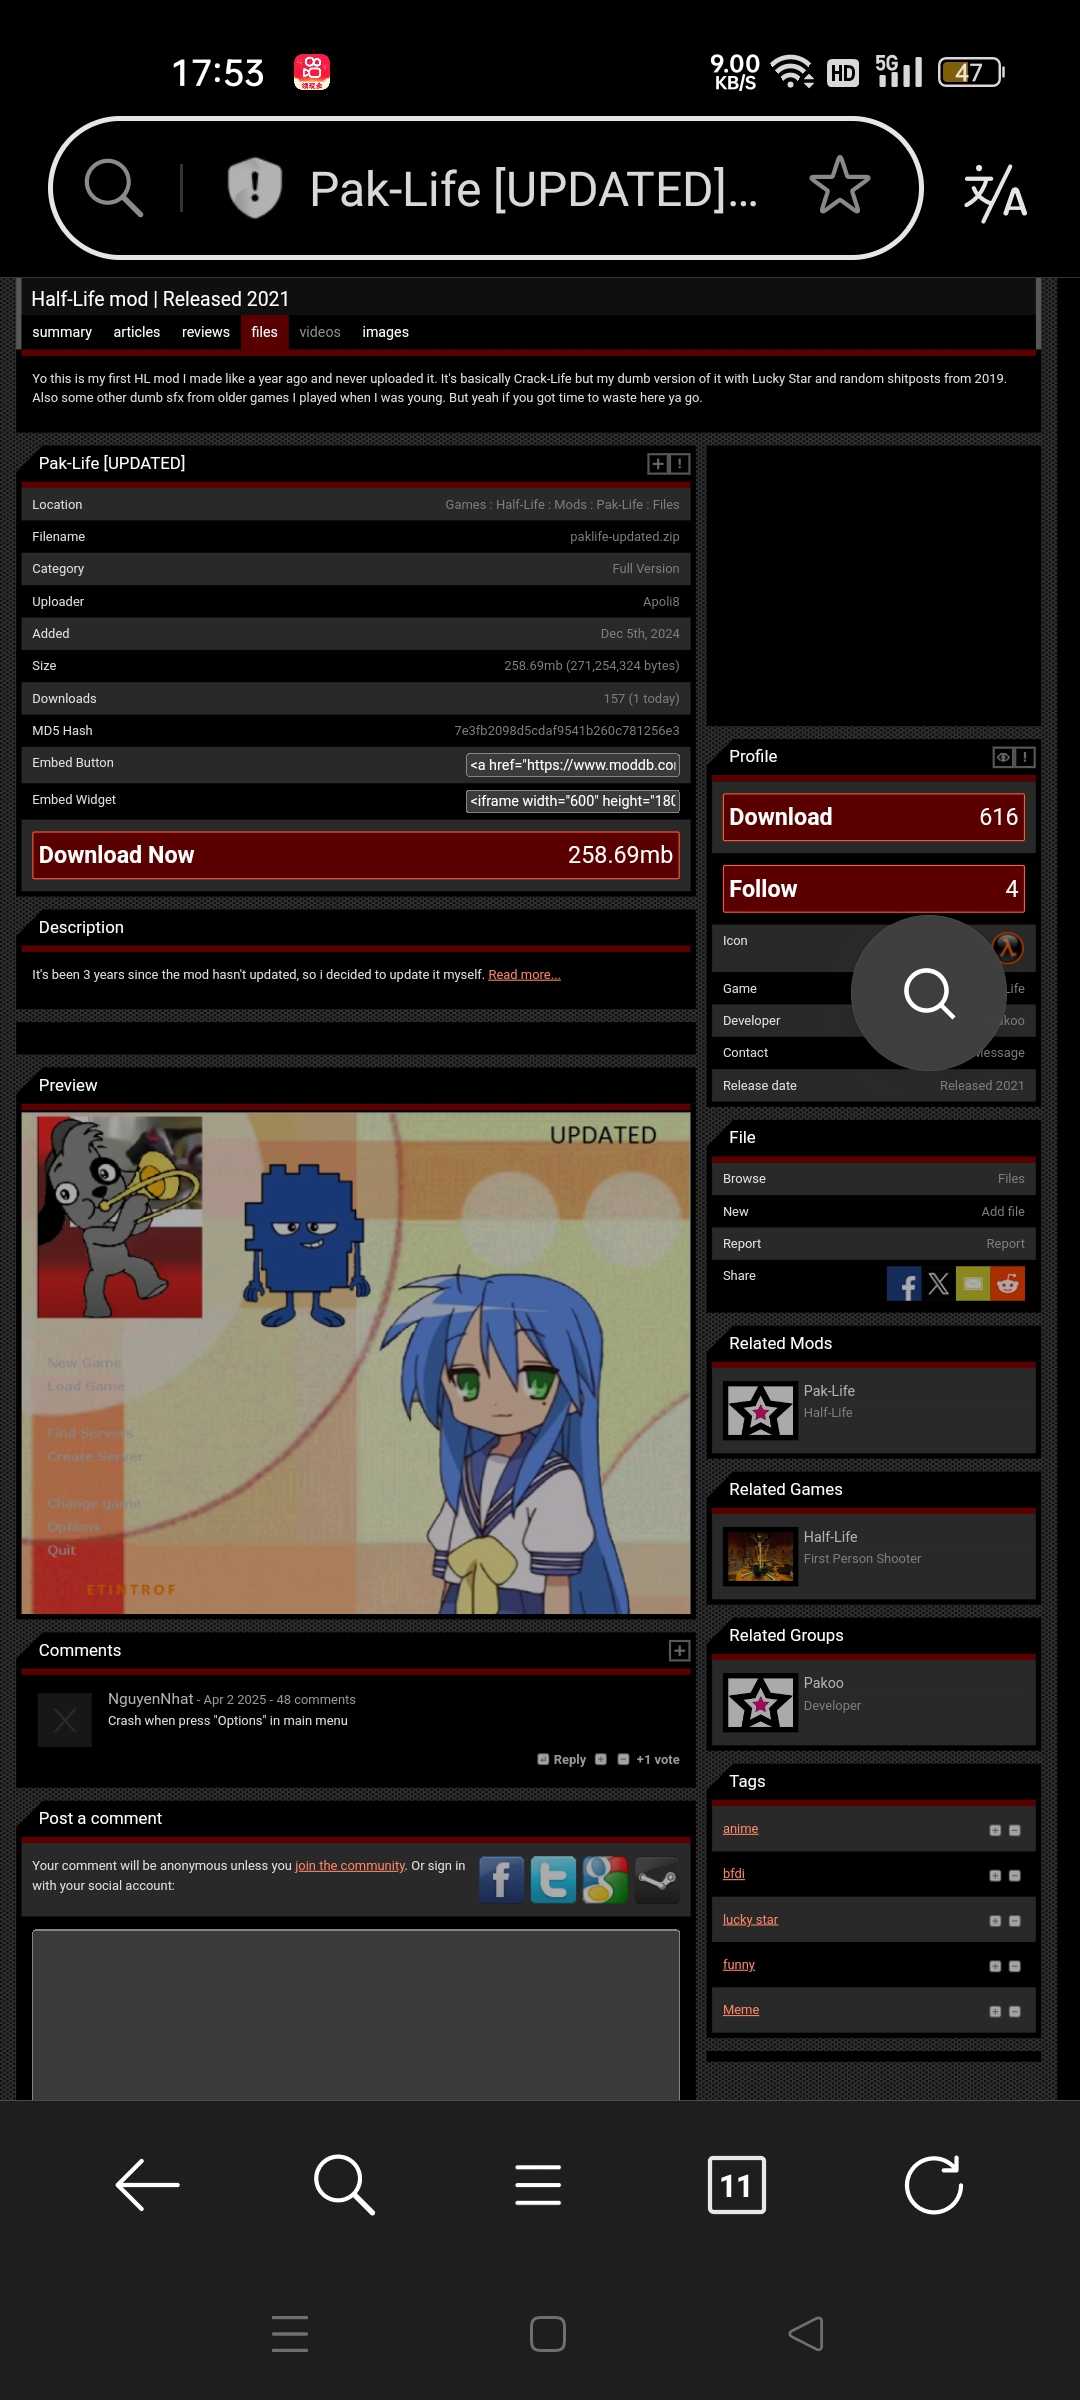
Task: Share the file on Facebook
Action: [x=903, y=1284]
